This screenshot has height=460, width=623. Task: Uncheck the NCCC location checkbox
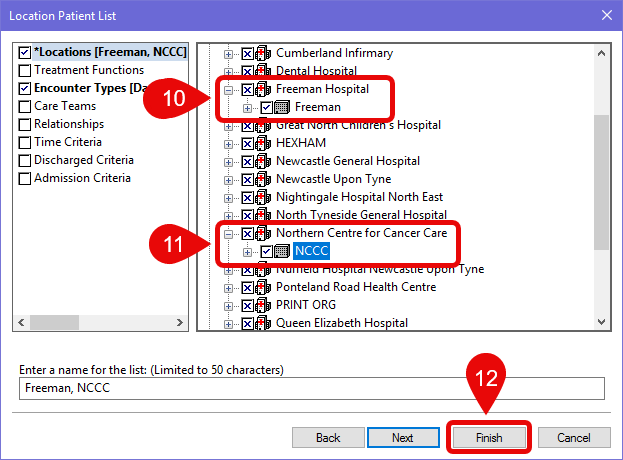[267, 251]
